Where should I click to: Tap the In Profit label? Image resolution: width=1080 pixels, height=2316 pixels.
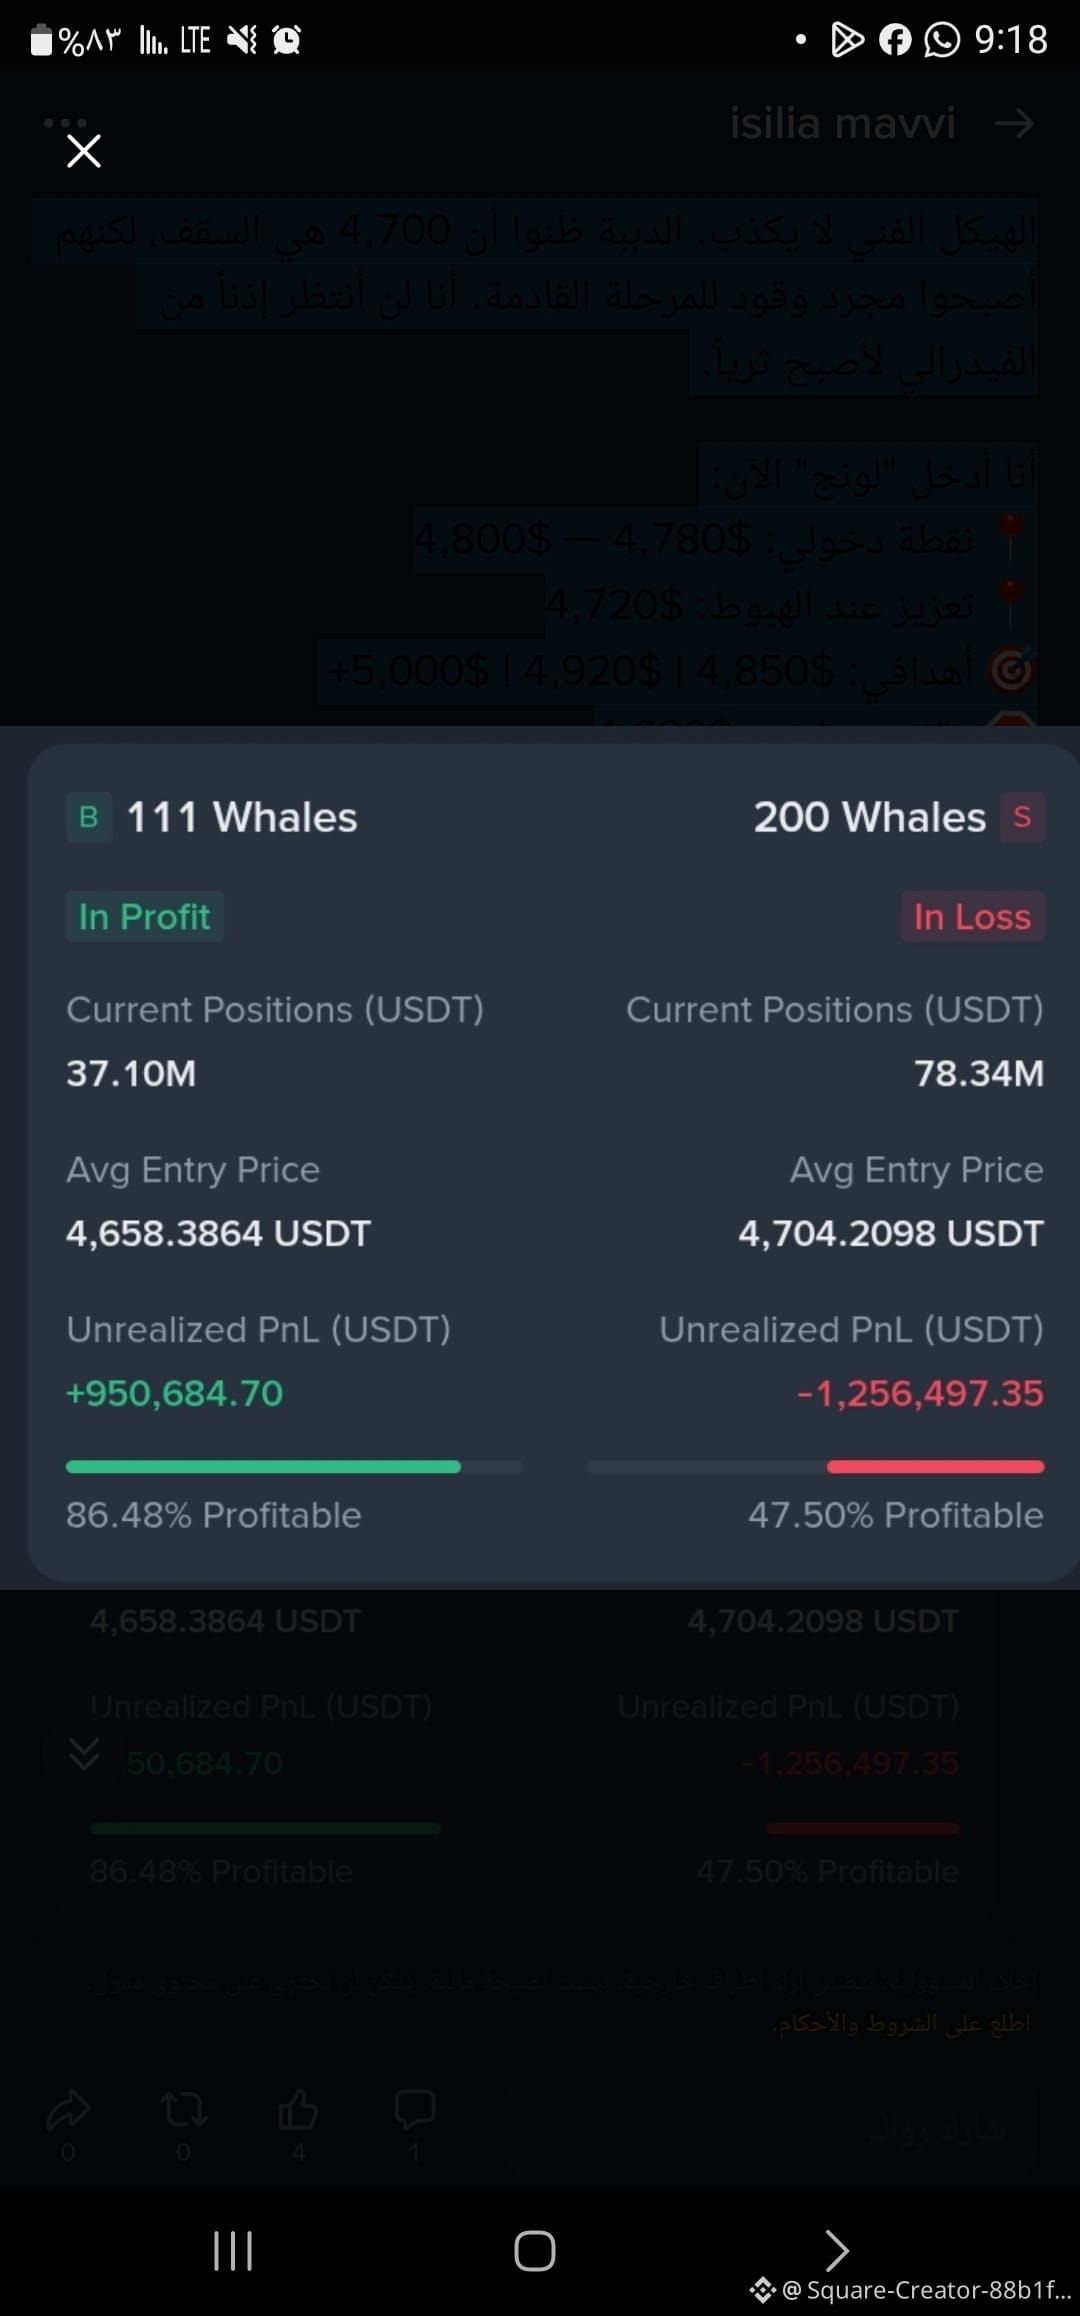point(145,917)
